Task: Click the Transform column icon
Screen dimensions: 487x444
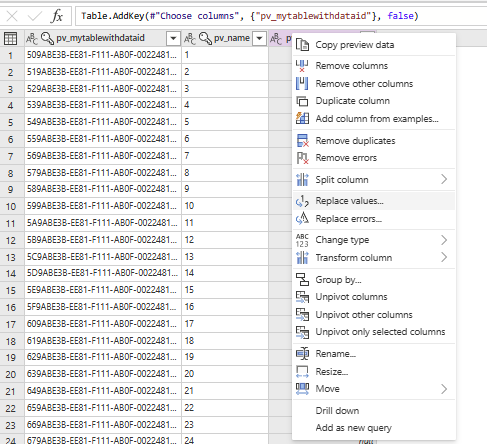Action: click(302, 258)
